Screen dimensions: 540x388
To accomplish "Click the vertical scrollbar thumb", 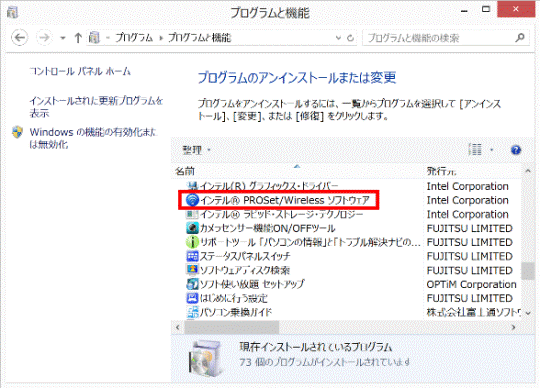I will (528, 271).
